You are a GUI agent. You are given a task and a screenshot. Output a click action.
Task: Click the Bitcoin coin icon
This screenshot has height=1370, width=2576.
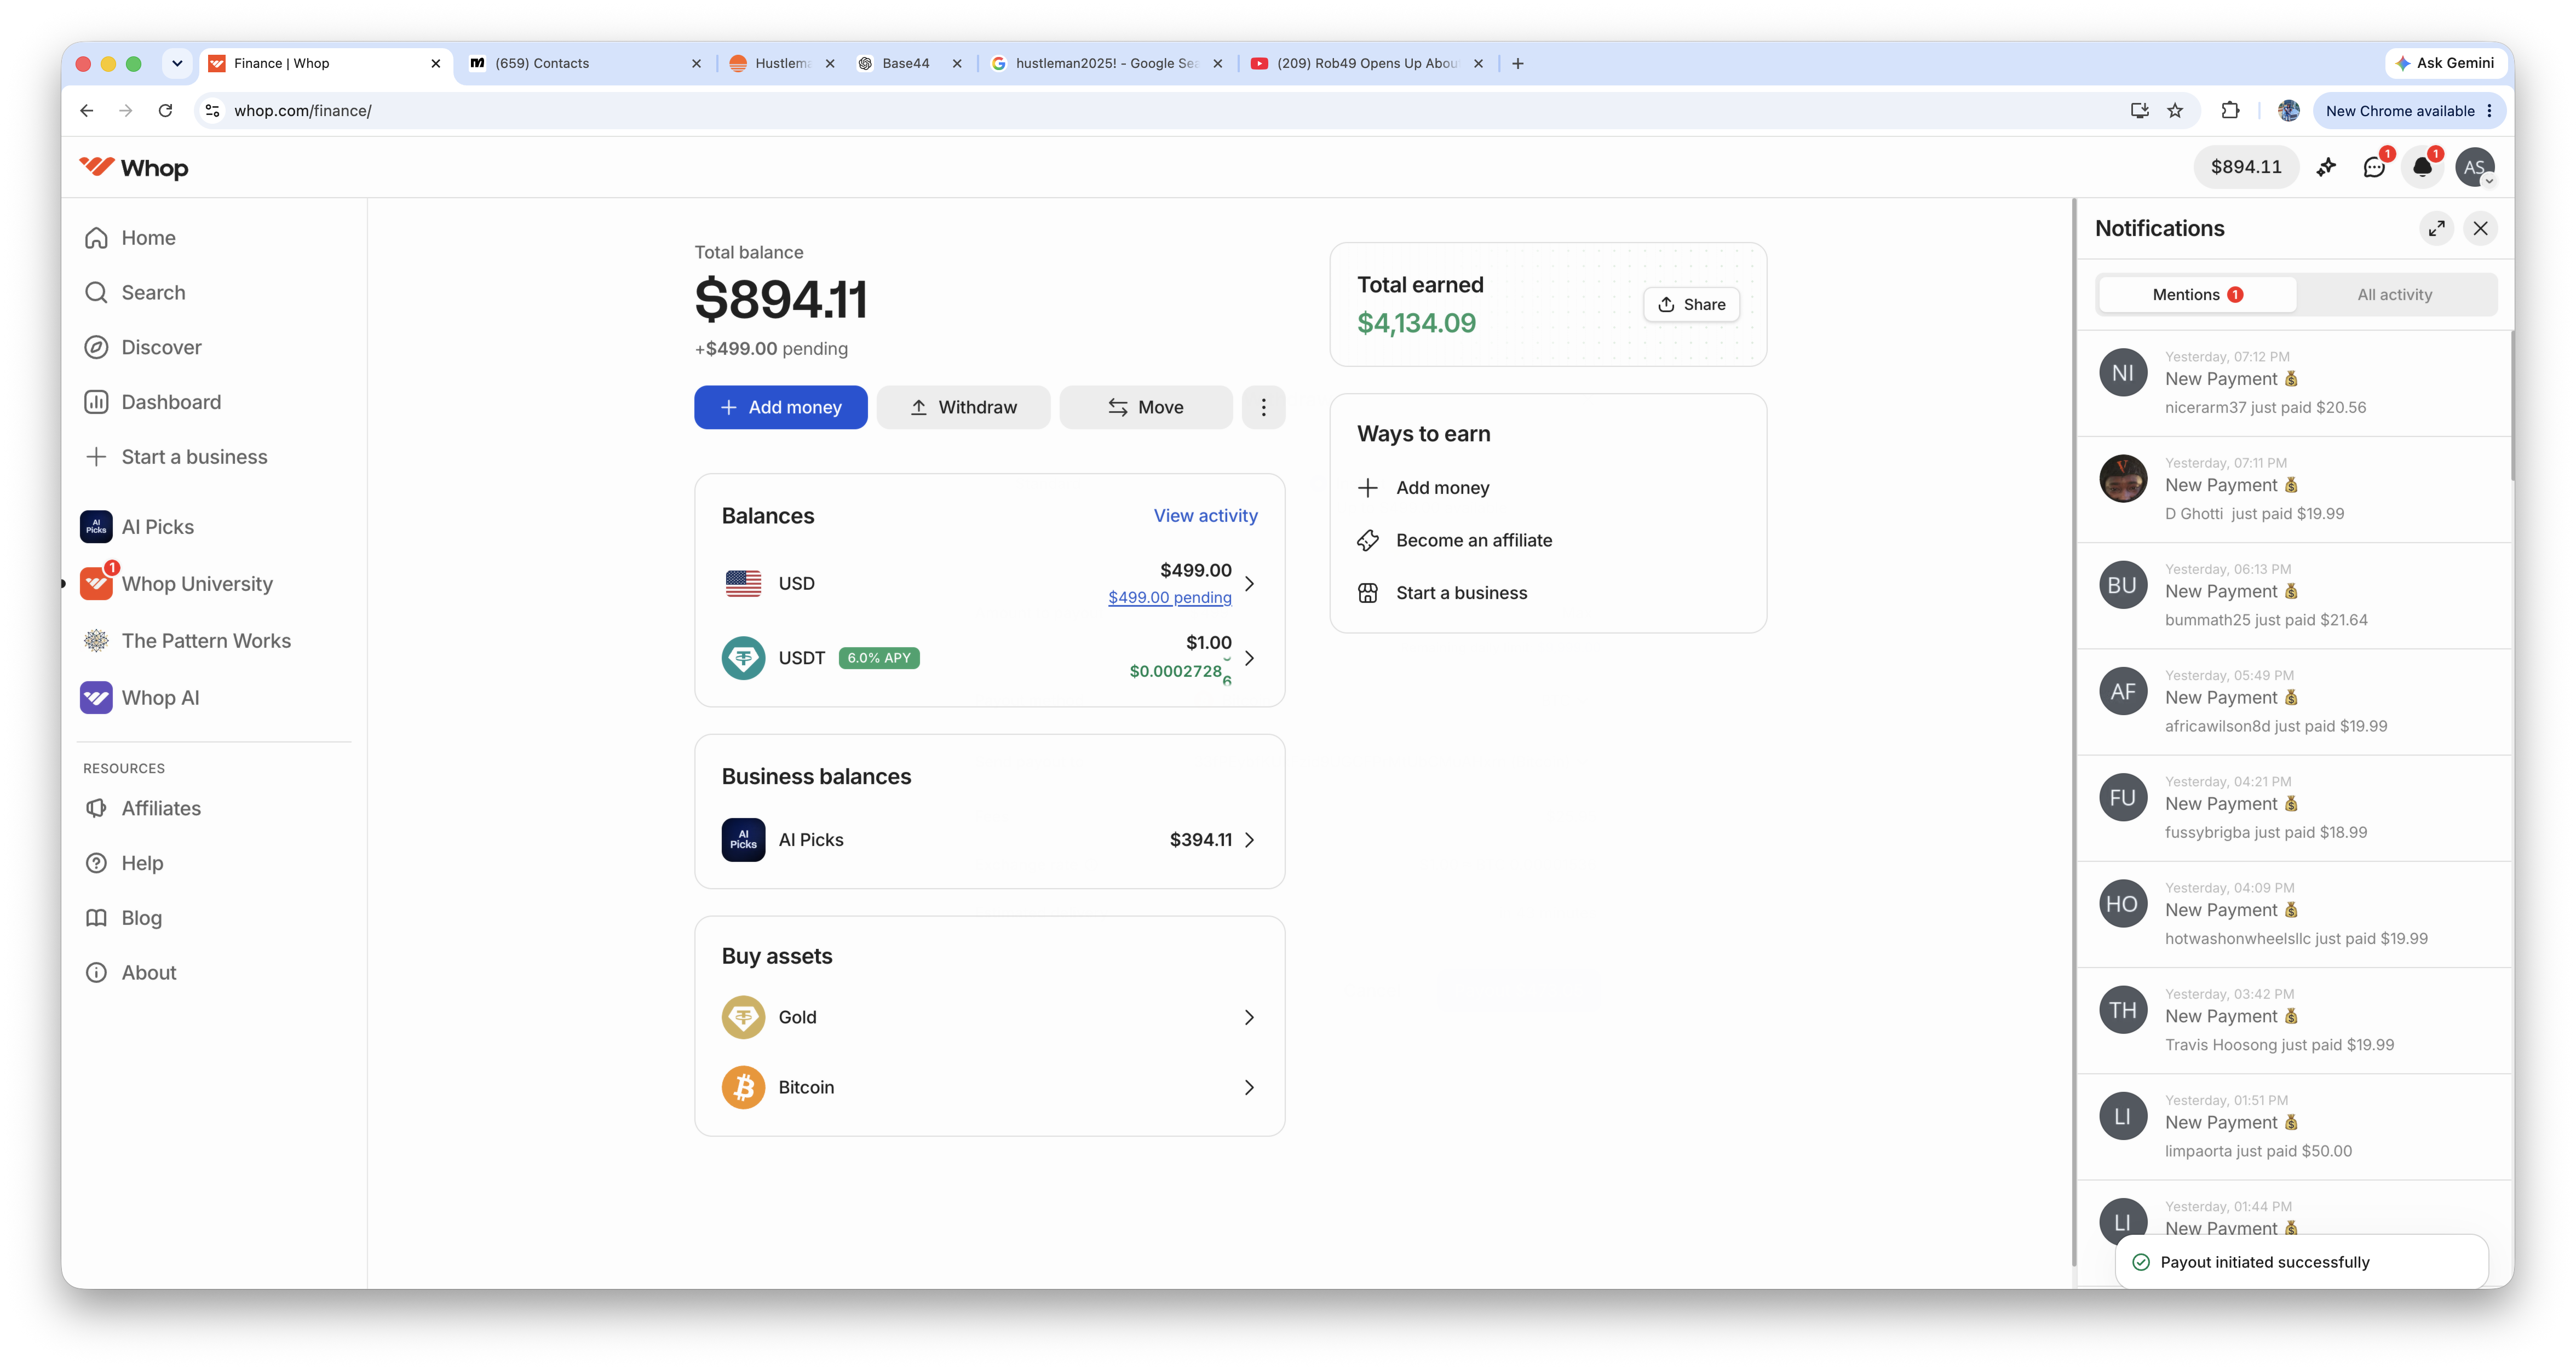pos(743,1088)
